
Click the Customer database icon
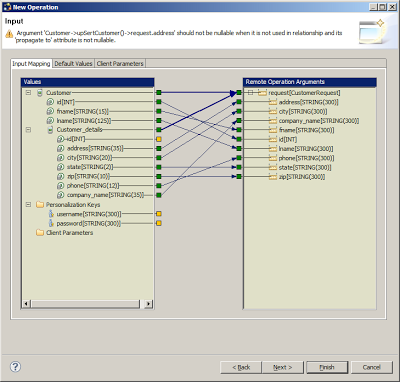click(40, 93)
